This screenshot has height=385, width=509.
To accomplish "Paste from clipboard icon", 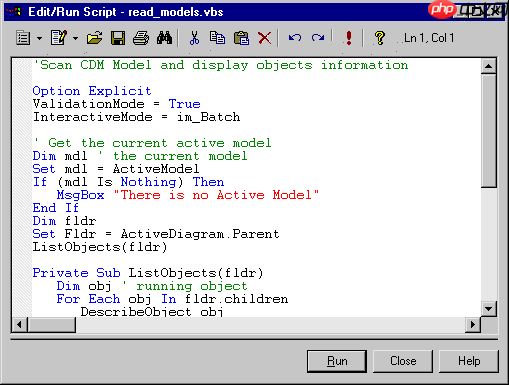I will [241, 38].
